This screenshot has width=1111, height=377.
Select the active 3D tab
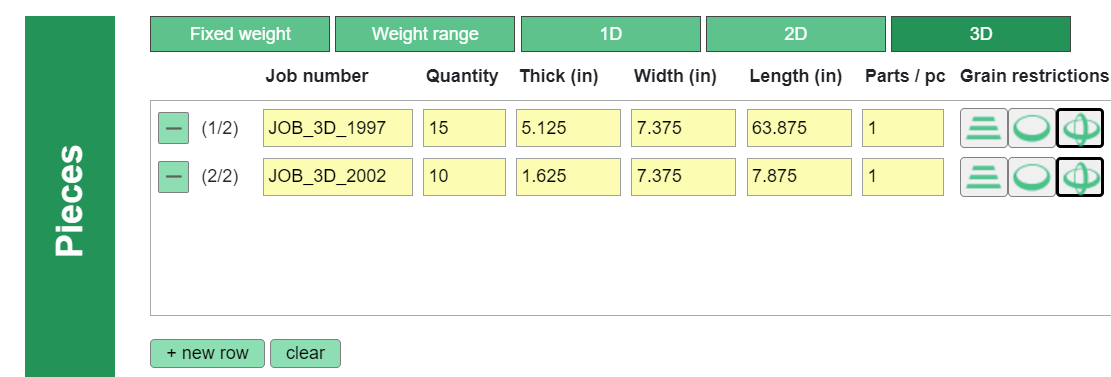(x=981, y=34)
